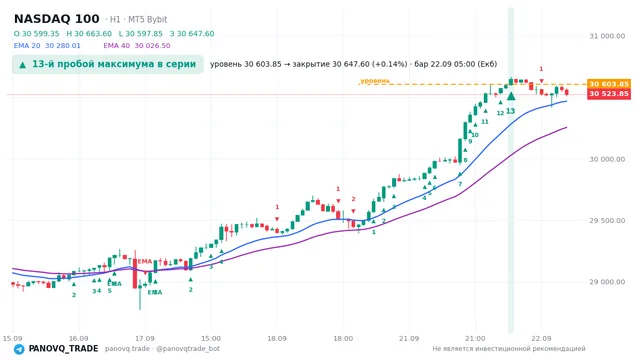
Task: Click the 'panovq.trade · @panovqtrade_bot' link text
Action: coord(162,349)
